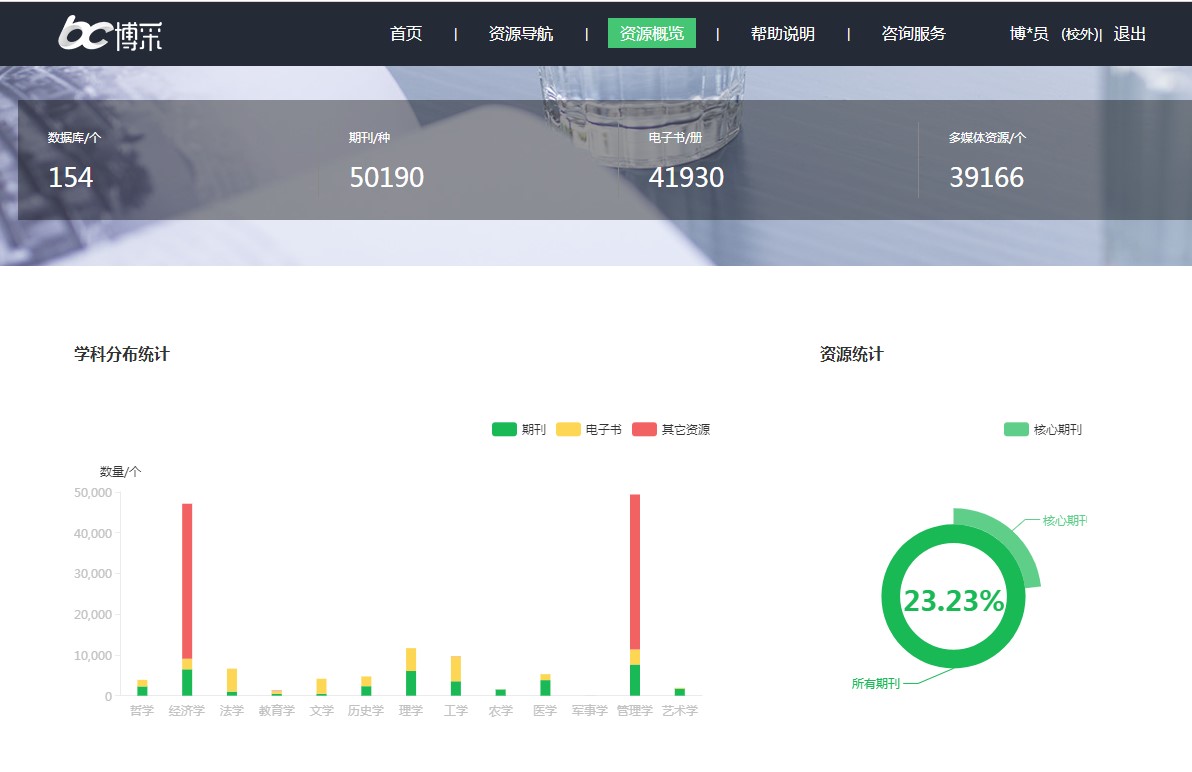1192x772 pixels.
Task: Go to 资源导航 in navigation bar
Action: tap(520, 34)
